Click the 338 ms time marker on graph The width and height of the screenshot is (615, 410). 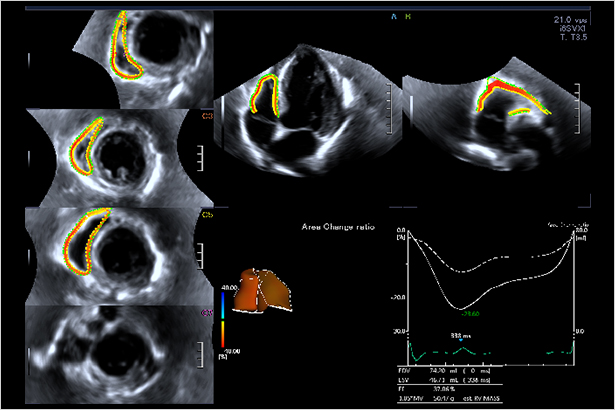[460, 339]
